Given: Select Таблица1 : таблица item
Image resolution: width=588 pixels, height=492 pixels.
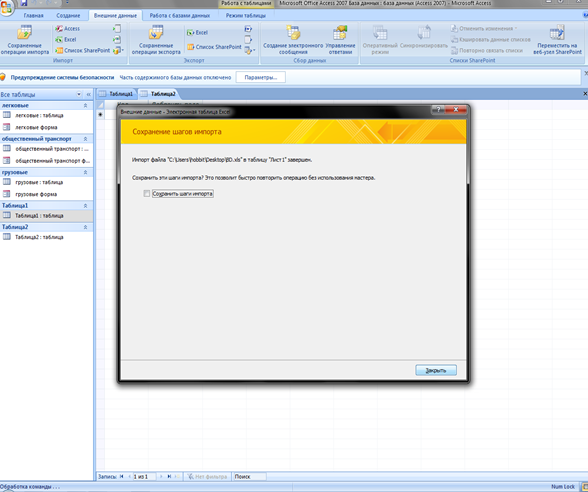Looking at the screenshot, I should (46, 216).
